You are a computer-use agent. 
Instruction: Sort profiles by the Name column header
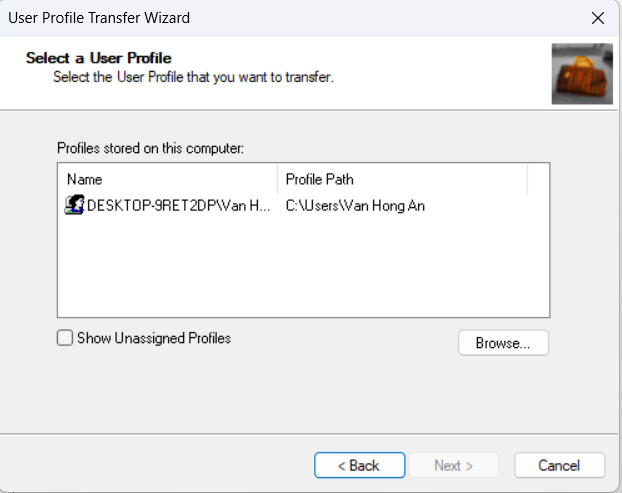pyautogui.click(x=167, y=179)
